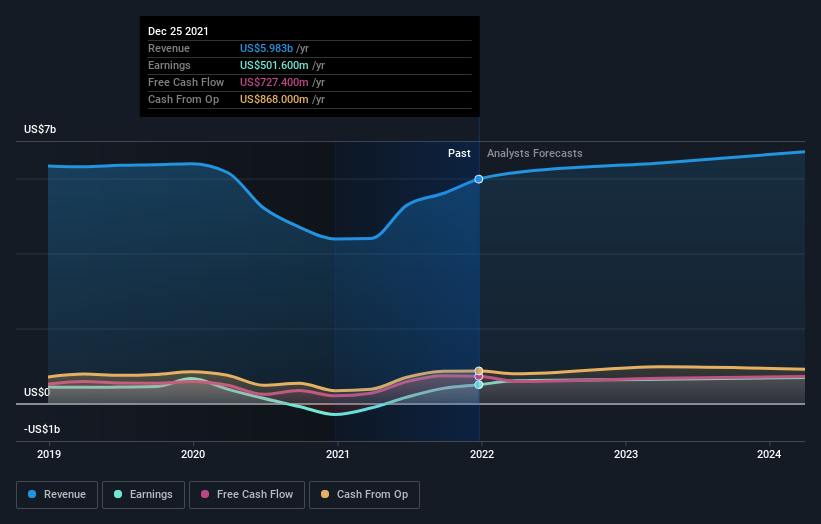The height and width of the screenshot is (524, 821).
Task: Click the Revenue row label in tooltip
Action: [x=169, y=48]
